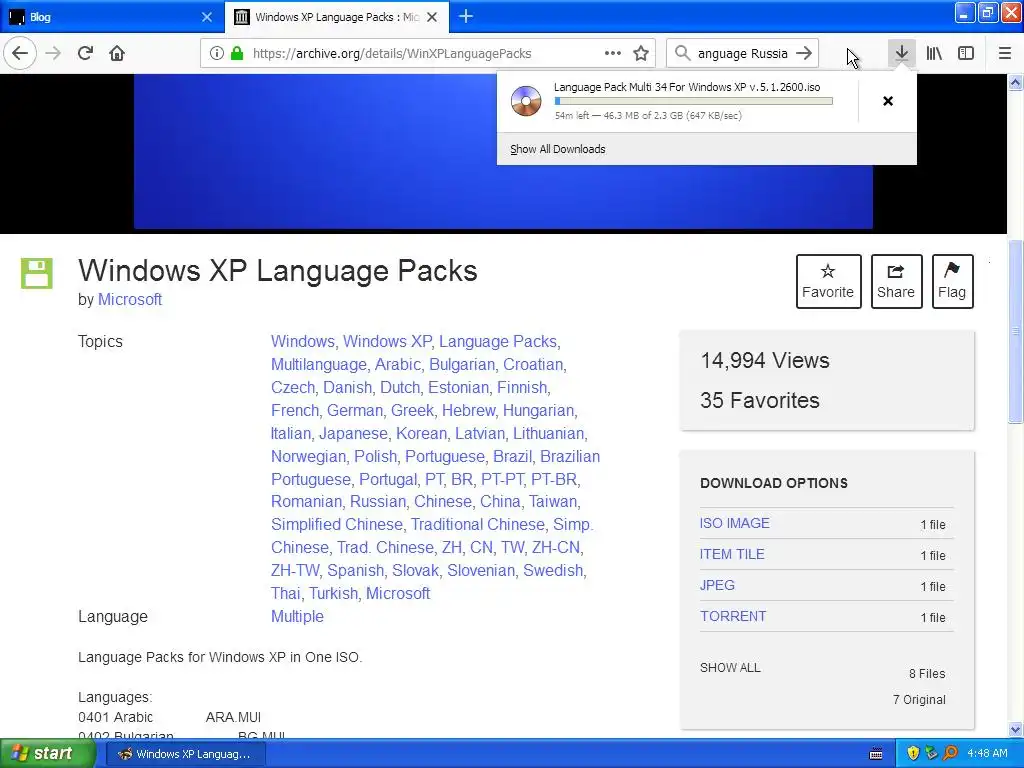Click the 4:48 AM system clock
The height and width of the screenshot is (768, 1024).
[x=987, y=754]
